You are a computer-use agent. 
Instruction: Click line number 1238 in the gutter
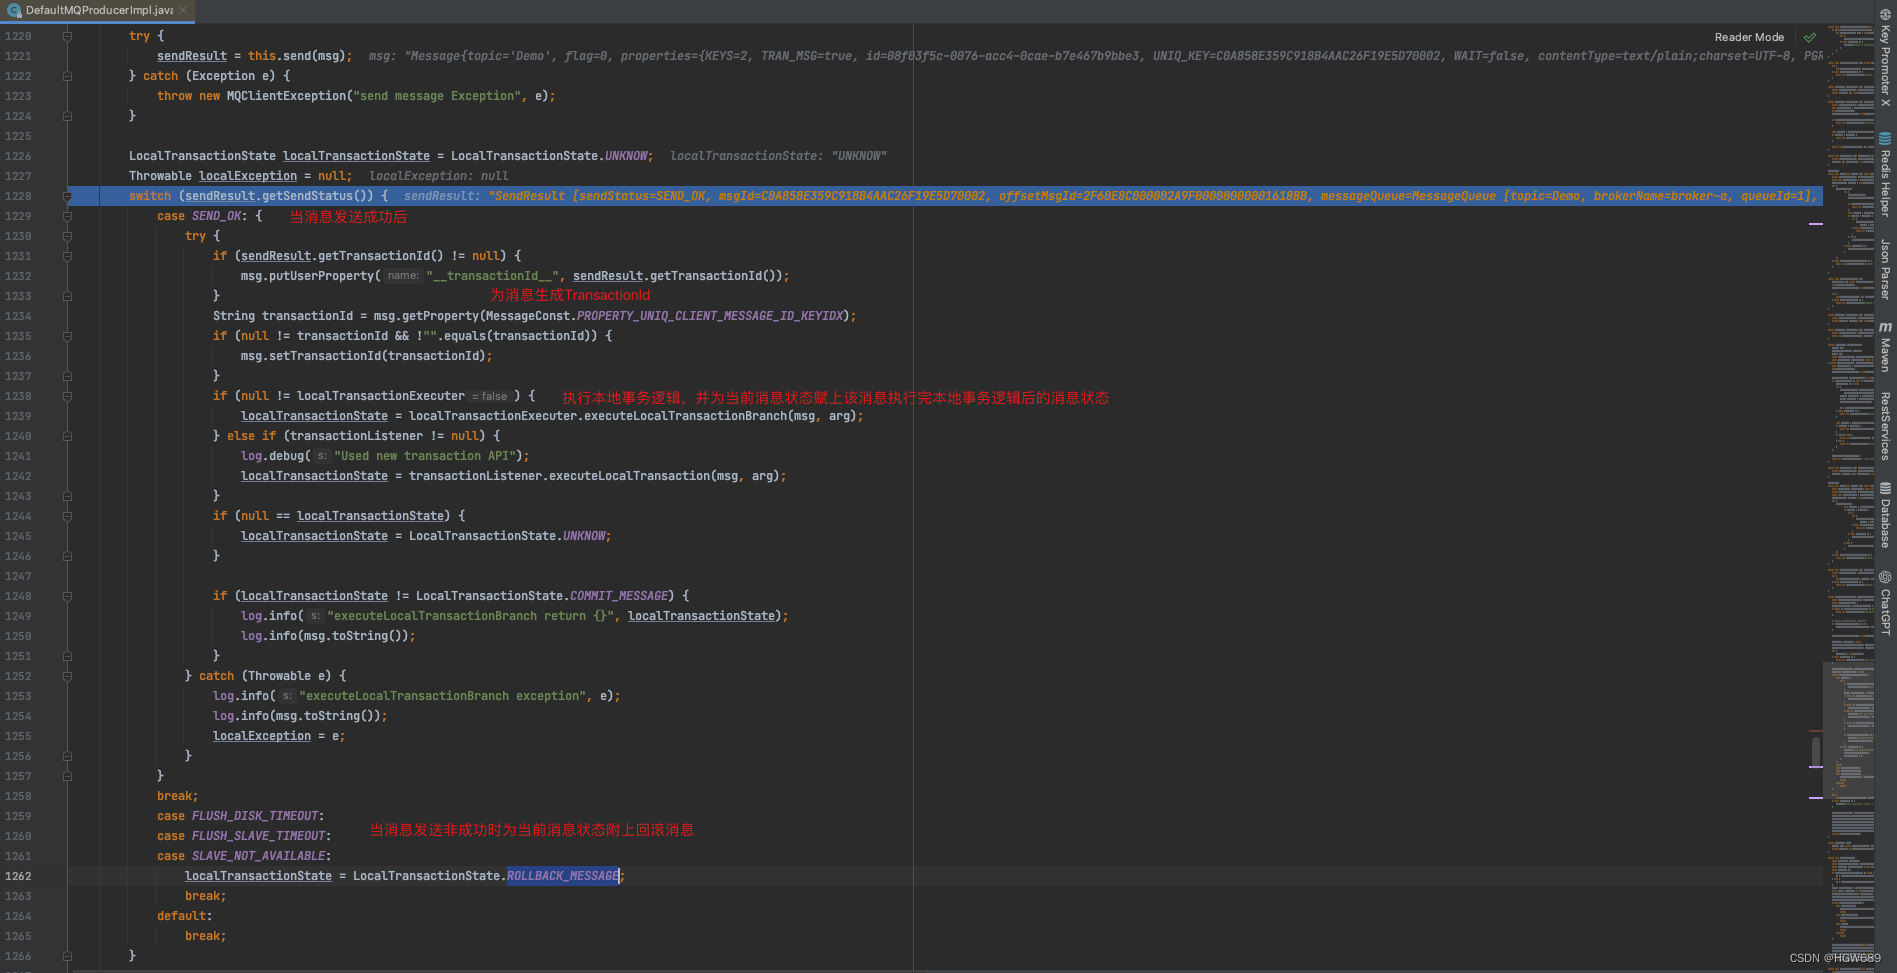[18, 396]
